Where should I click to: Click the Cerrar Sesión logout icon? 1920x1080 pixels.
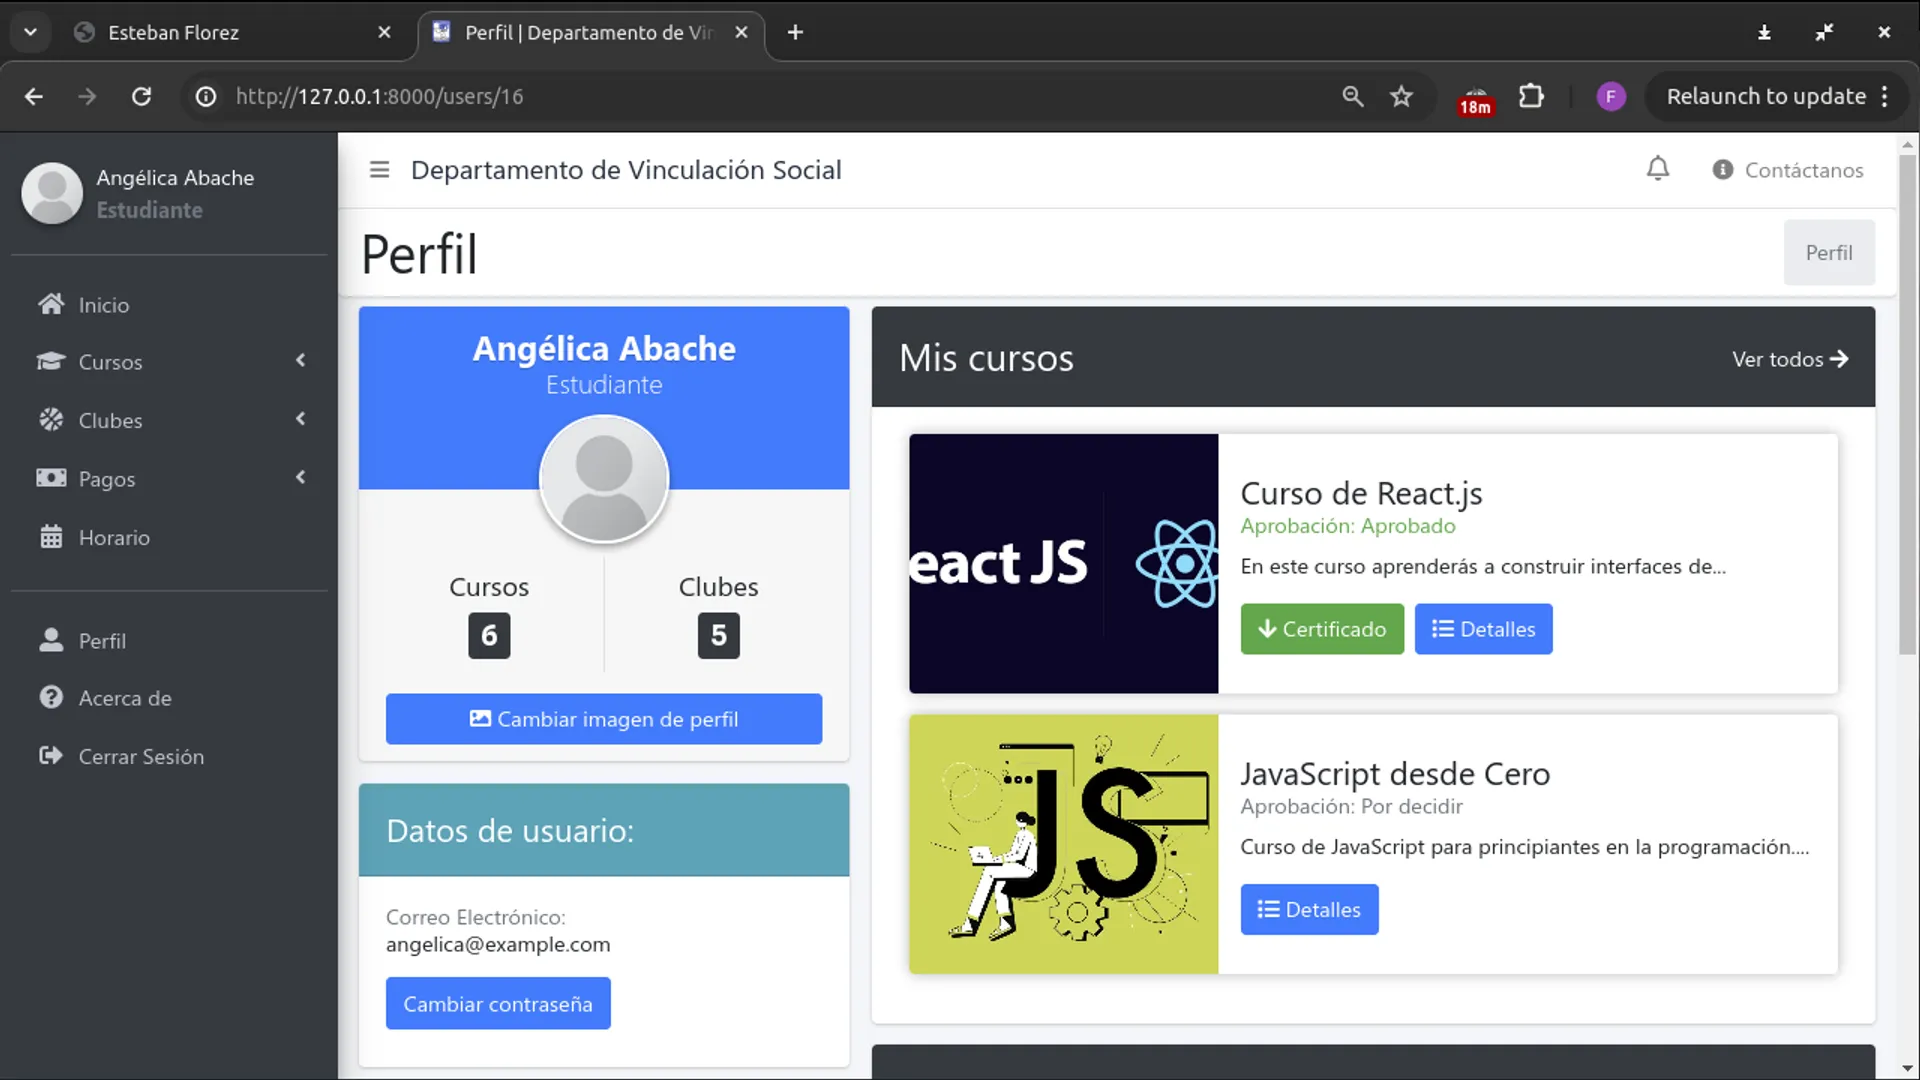pyautogui.click(x=51, y=756)
